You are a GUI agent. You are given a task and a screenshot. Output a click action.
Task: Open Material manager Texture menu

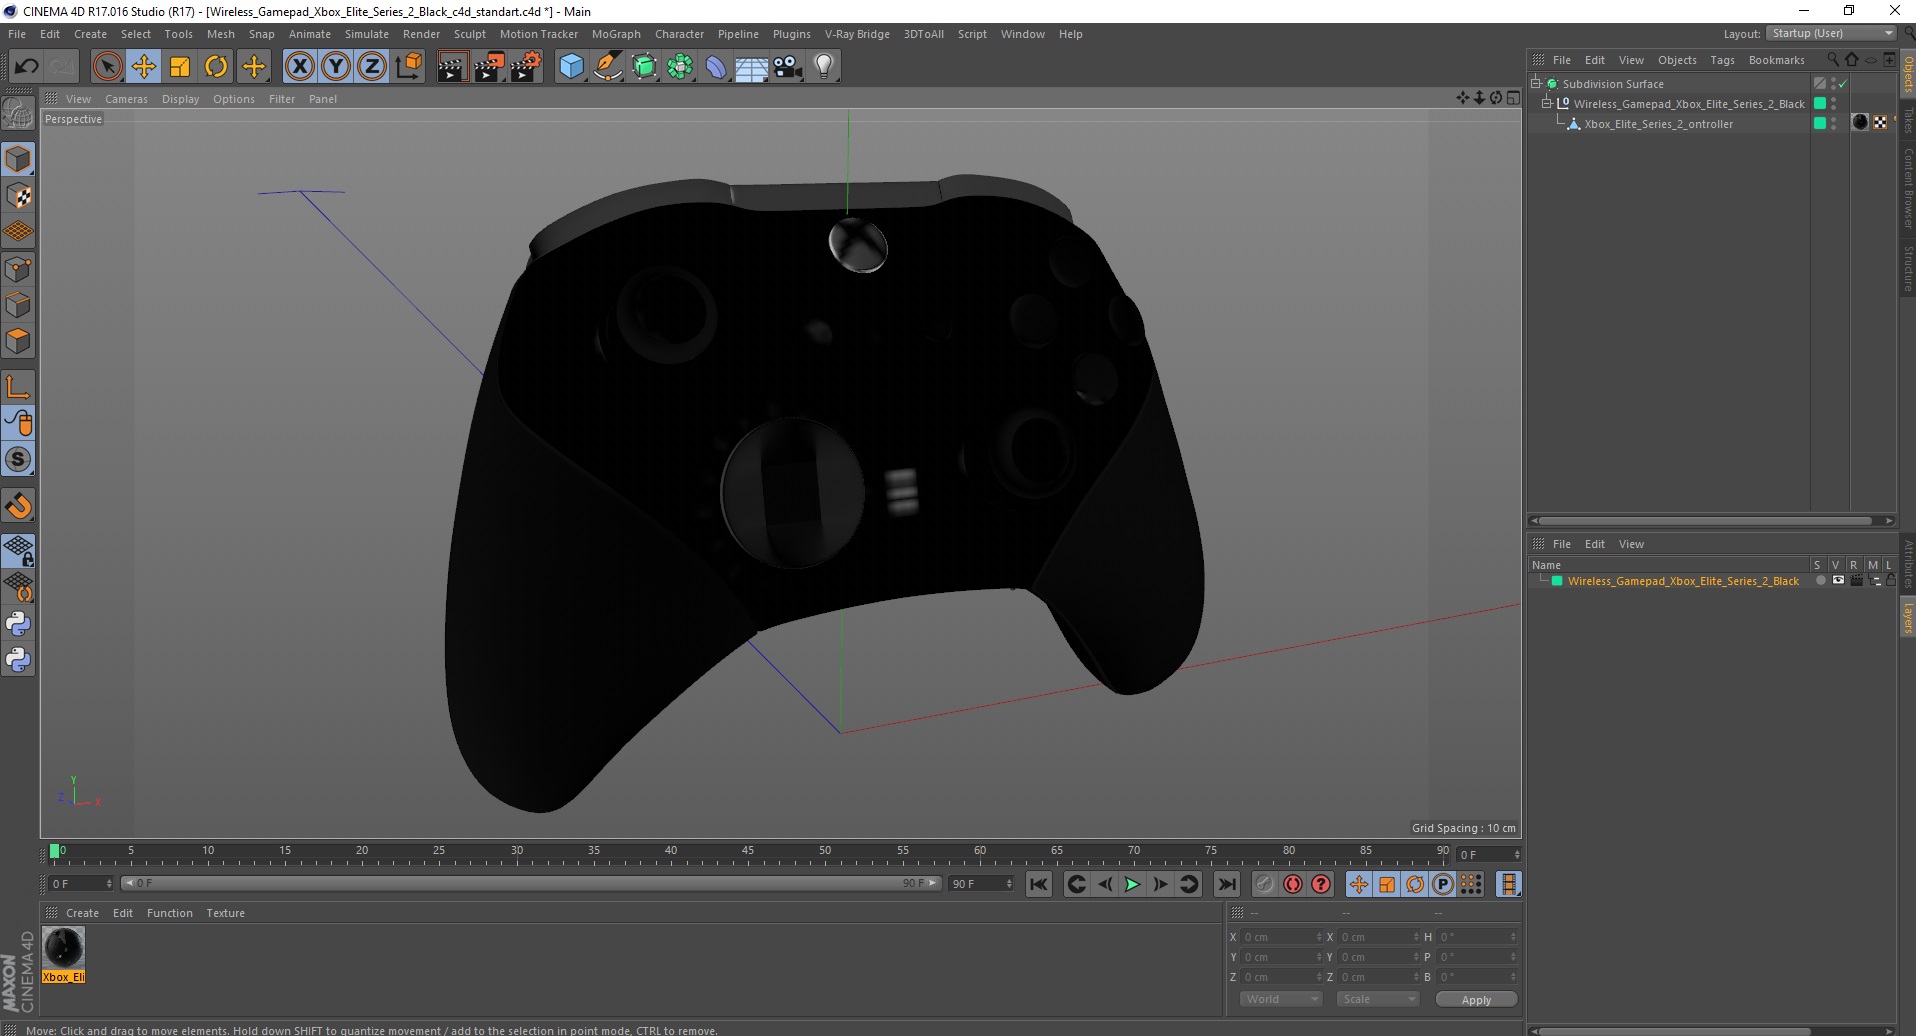[x=225, y=913]
